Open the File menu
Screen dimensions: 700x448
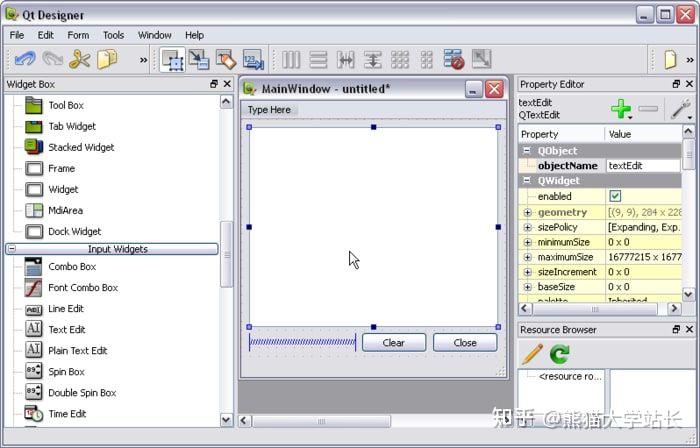pyautogui.click(x=17, y=35)
